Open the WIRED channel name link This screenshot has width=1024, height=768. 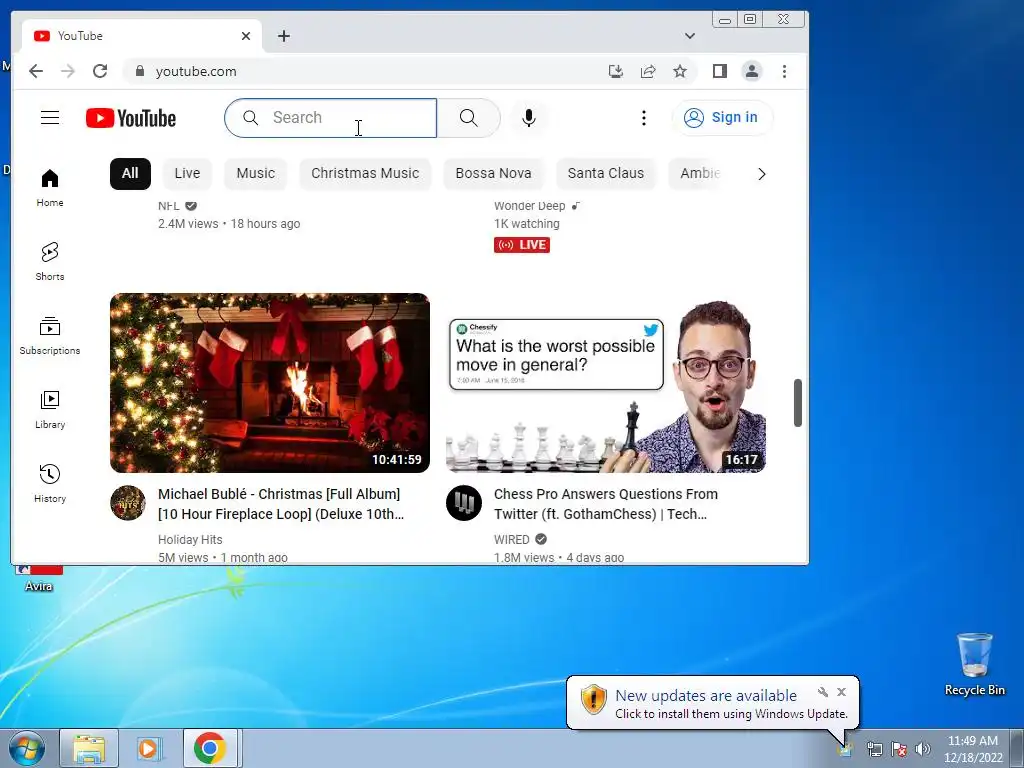[x=511, y=539]
